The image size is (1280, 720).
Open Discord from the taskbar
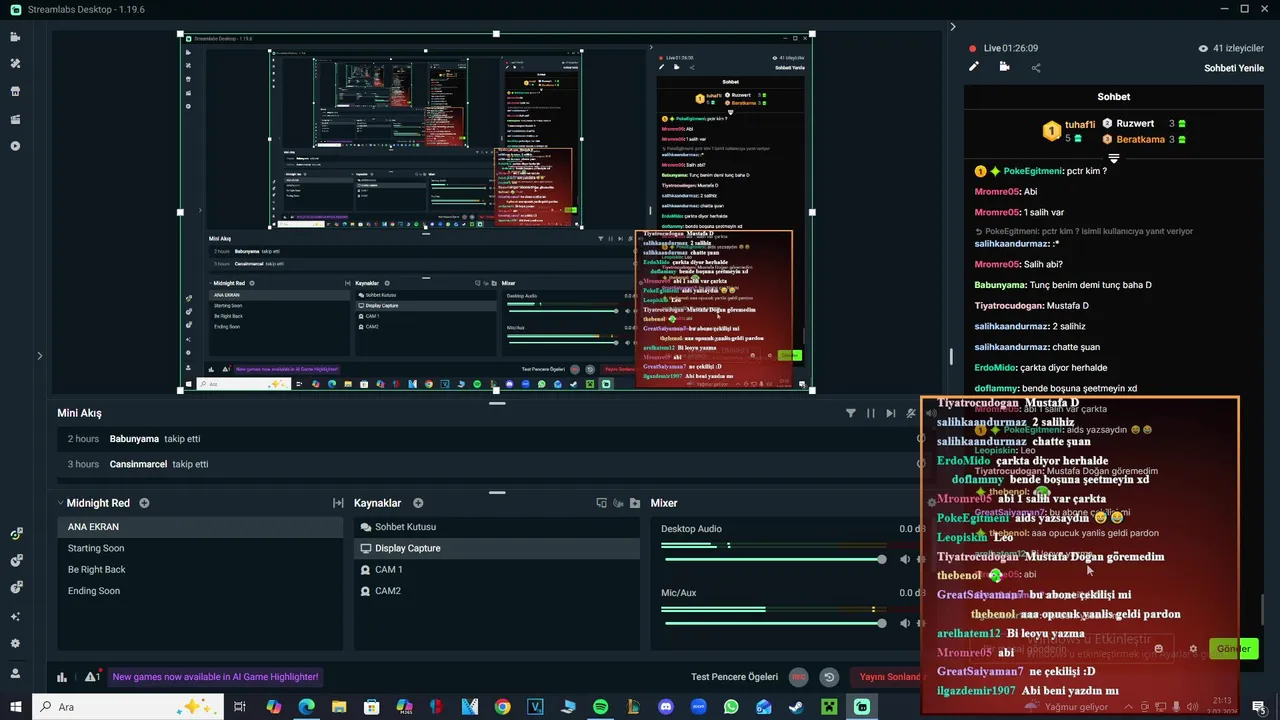(666, 707)
